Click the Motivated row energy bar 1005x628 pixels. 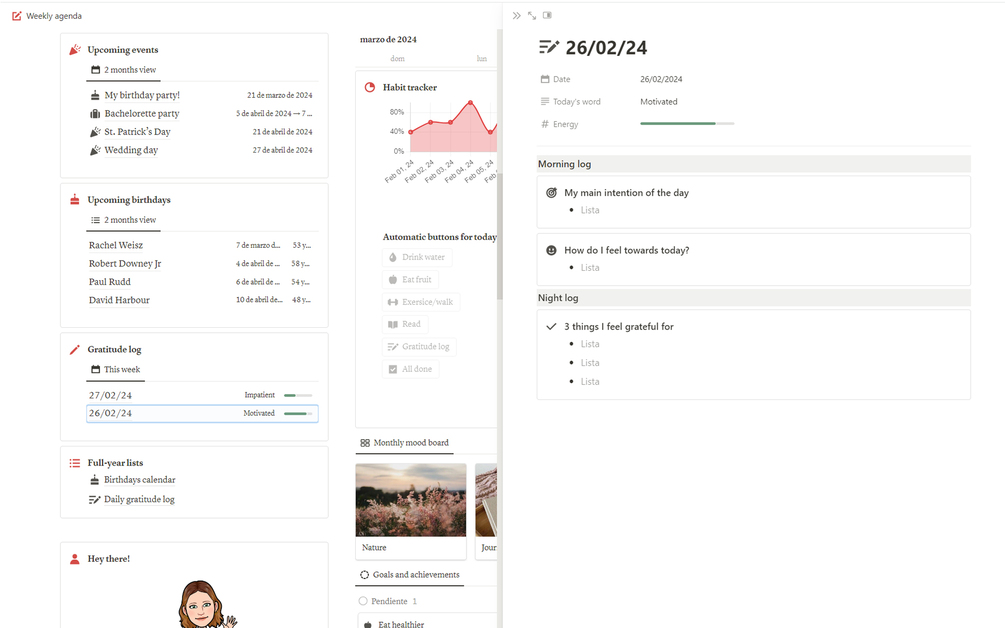pyautogui.click(x=298, y=413)
